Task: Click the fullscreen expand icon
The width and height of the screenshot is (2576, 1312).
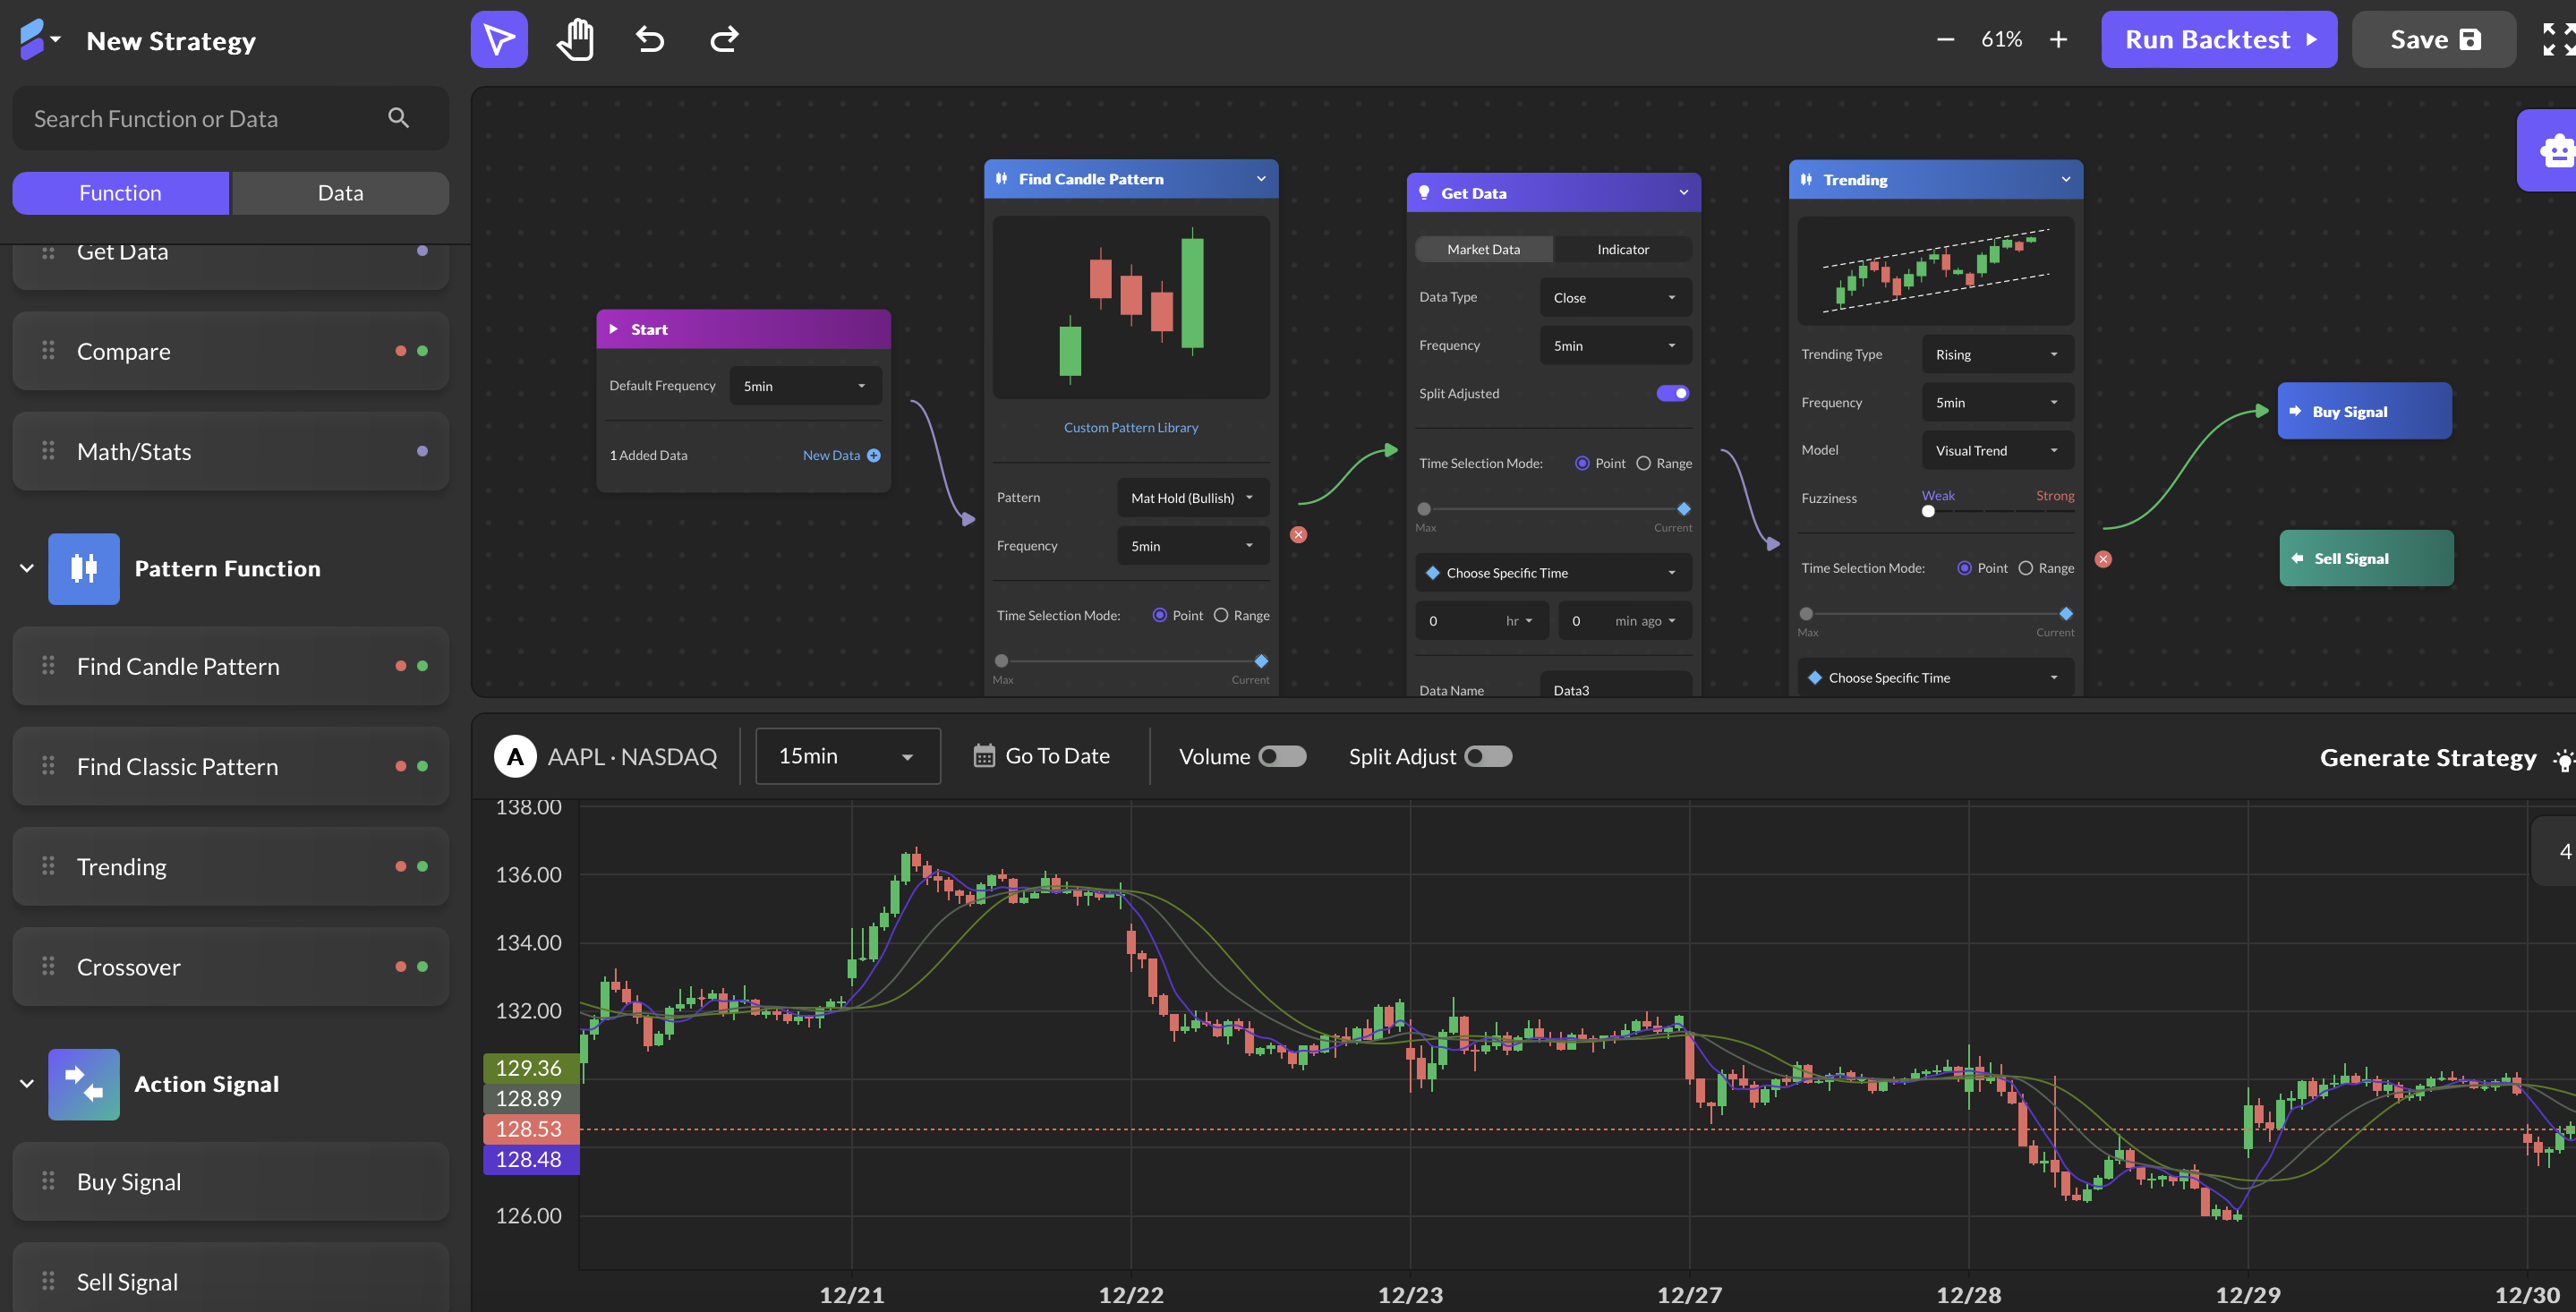Action: pos(2558,40)
